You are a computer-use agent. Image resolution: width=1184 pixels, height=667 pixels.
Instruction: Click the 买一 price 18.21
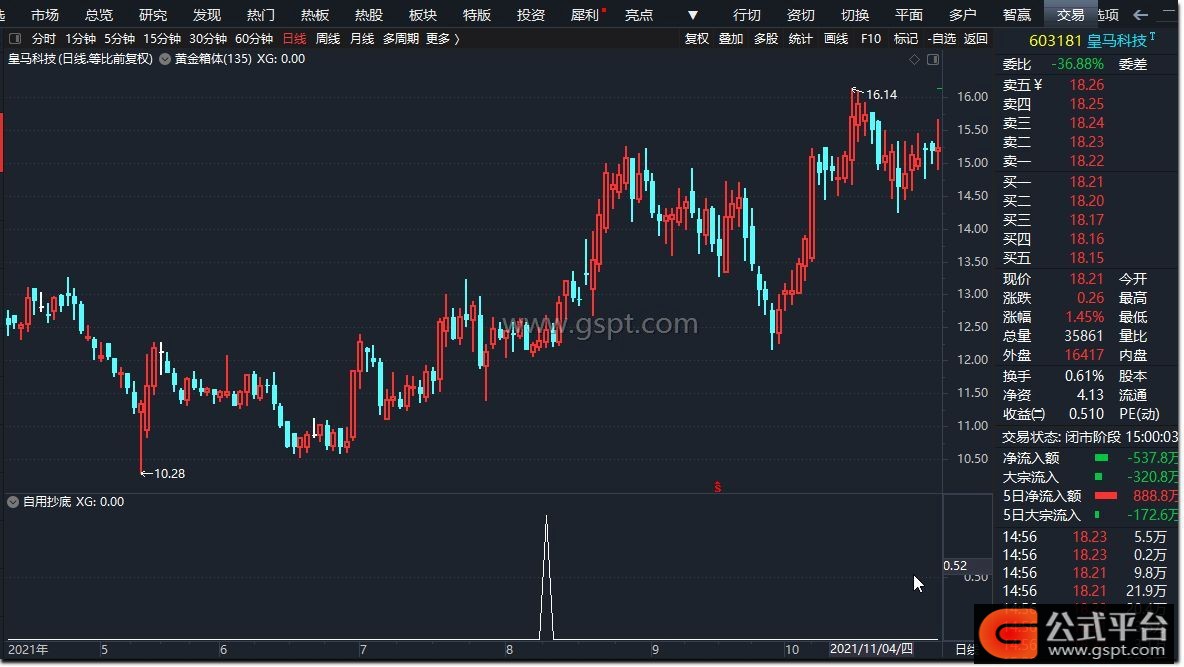1086,181
